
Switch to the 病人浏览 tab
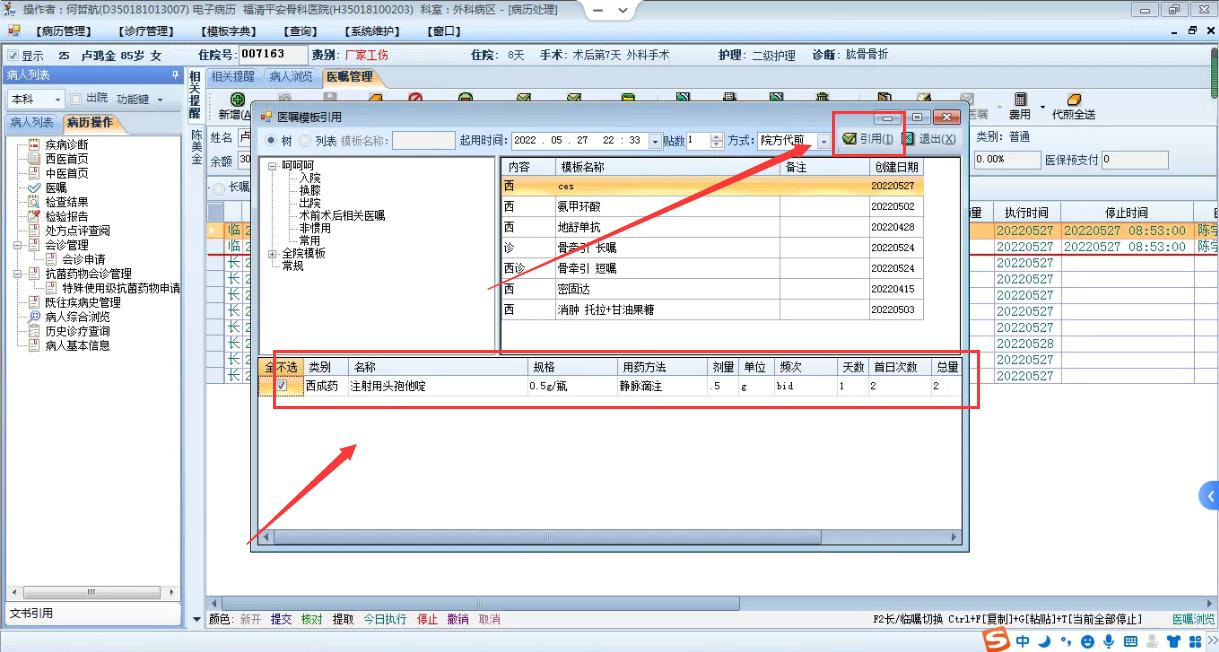point(291,76)
